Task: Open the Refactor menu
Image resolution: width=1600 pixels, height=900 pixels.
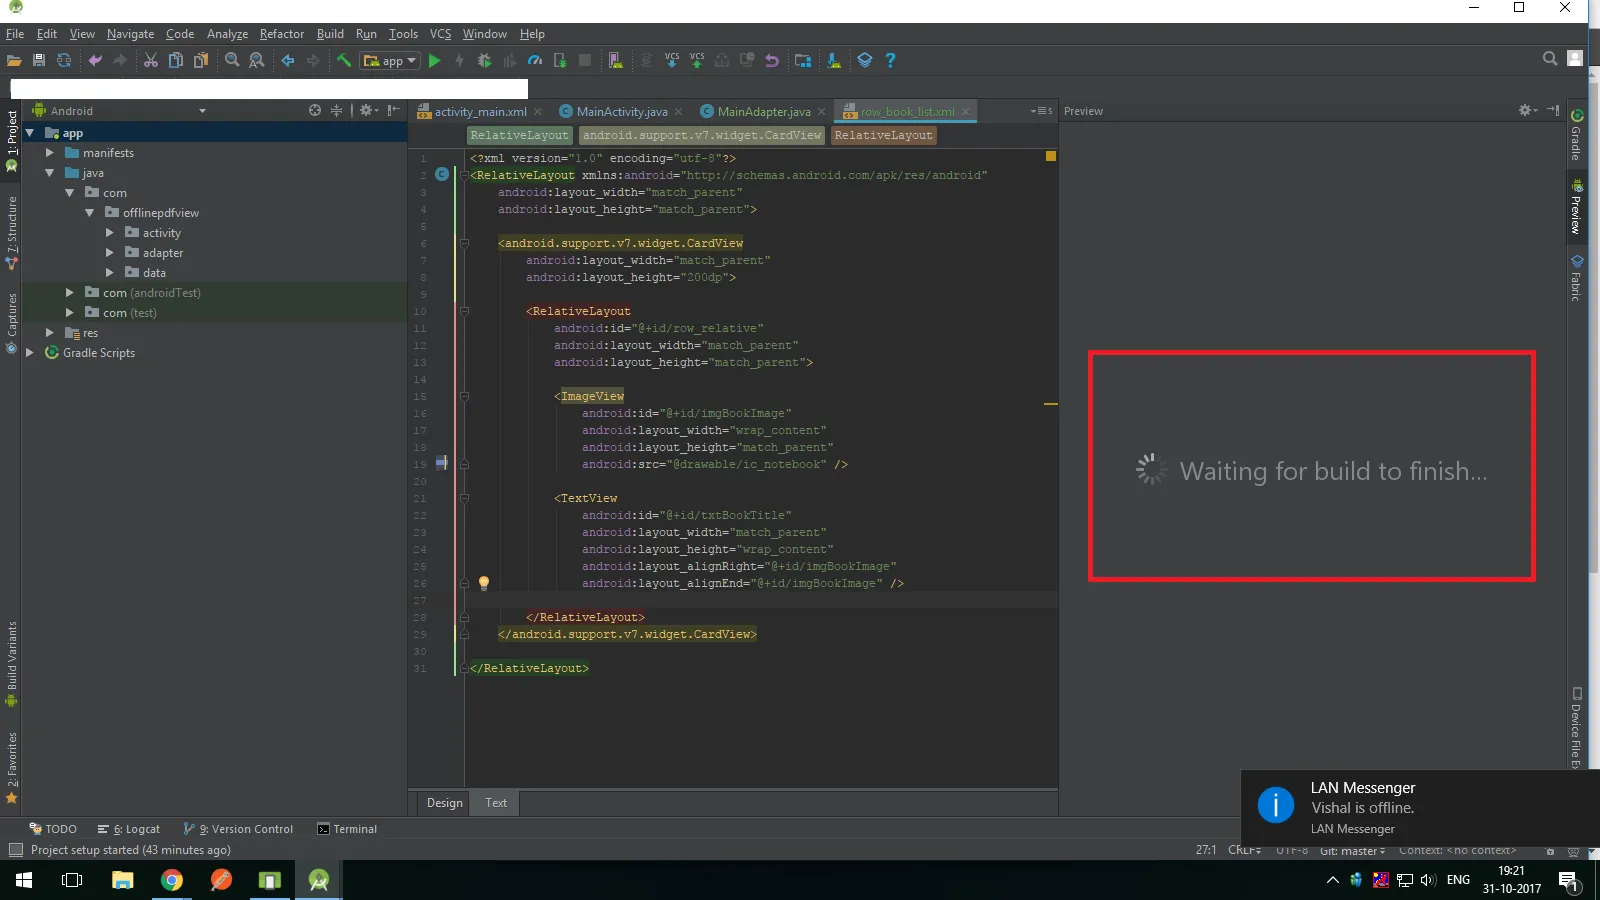Action: pos(282,34)
